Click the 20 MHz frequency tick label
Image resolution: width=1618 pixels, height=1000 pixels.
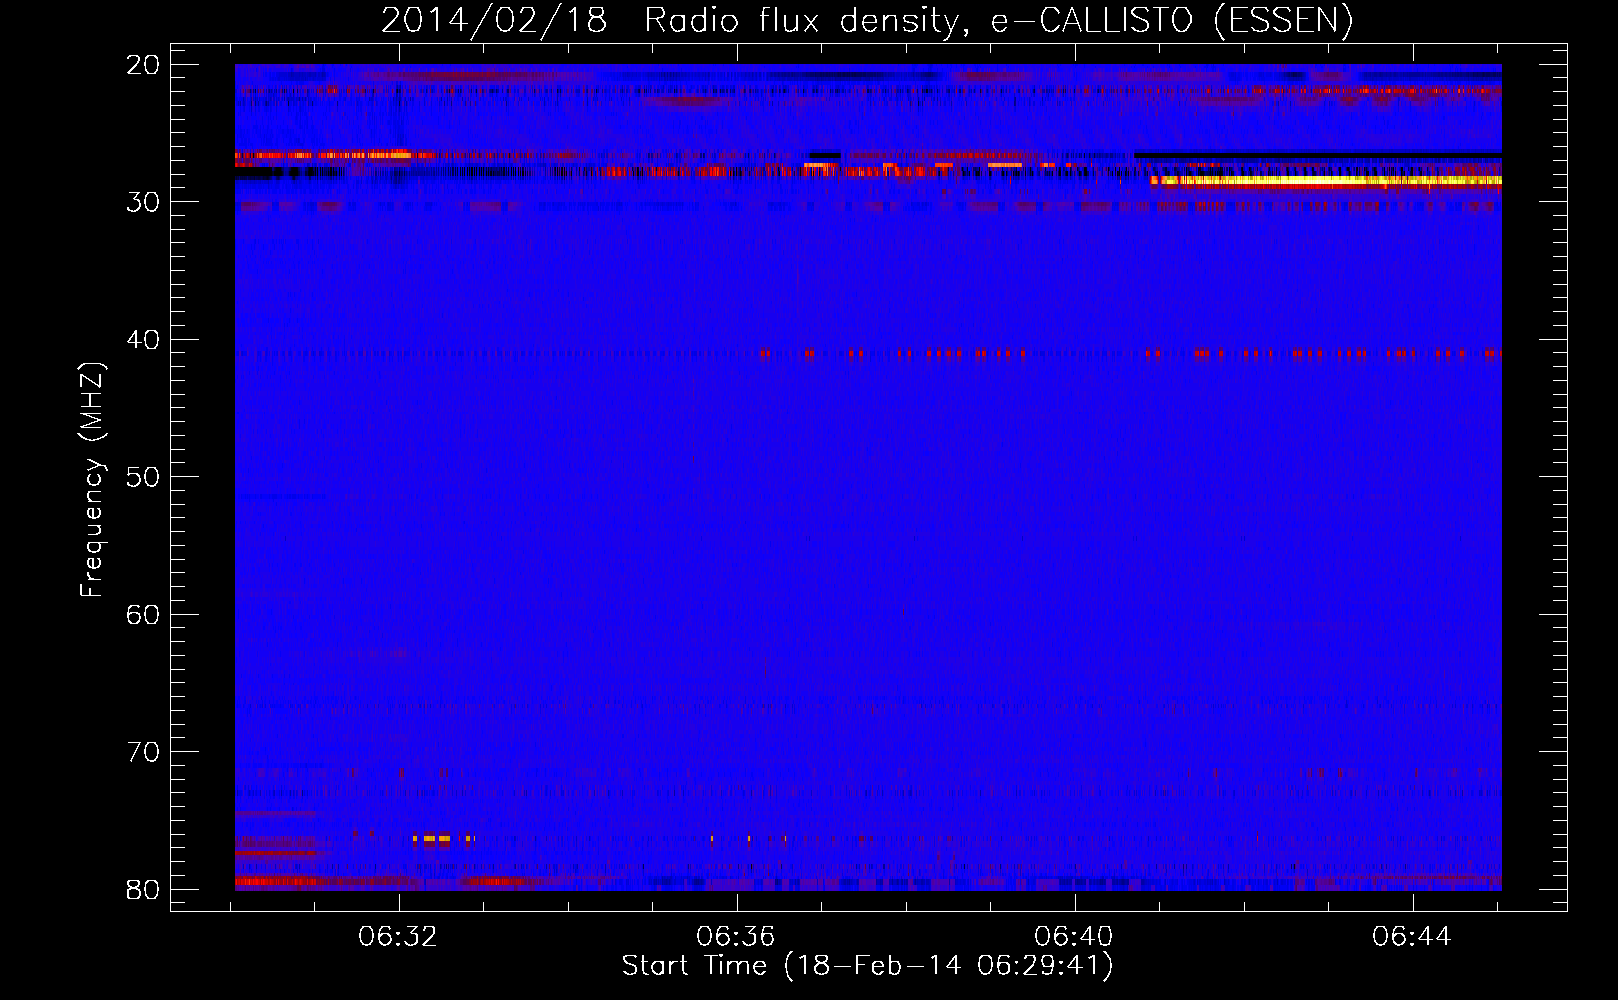(x=143, y=65)
